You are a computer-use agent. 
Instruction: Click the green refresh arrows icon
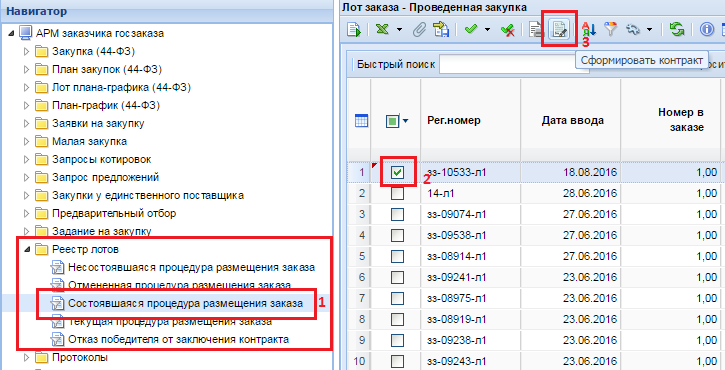[x=677, y=30]
